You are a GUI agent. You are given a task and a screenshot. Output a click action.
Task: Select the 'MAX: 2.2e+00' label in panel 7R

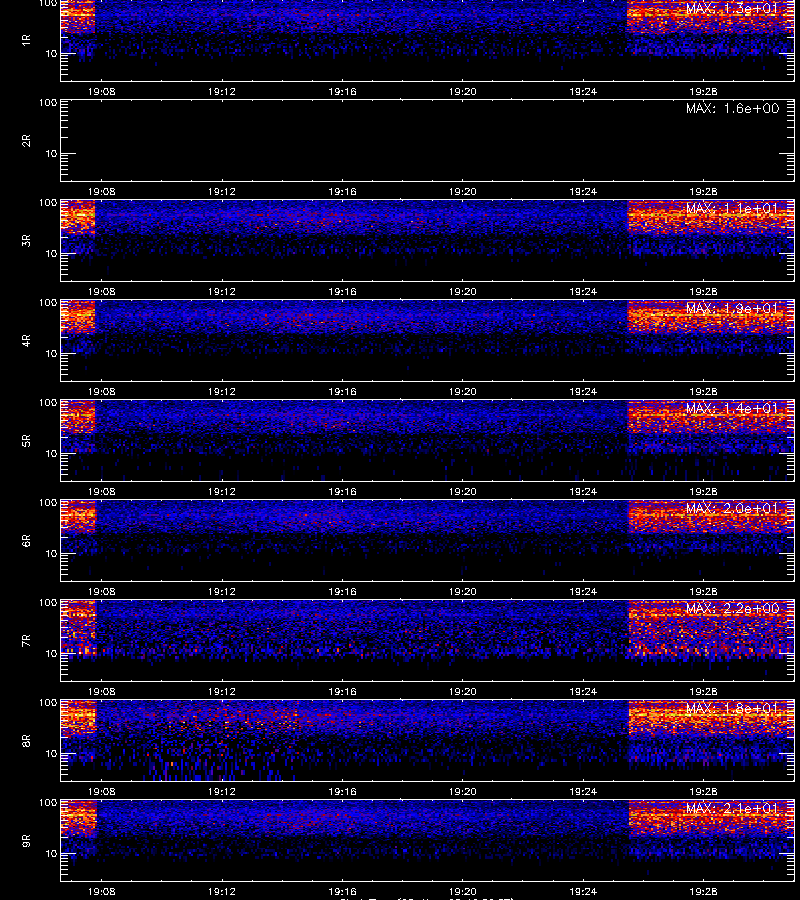point(732,608)
